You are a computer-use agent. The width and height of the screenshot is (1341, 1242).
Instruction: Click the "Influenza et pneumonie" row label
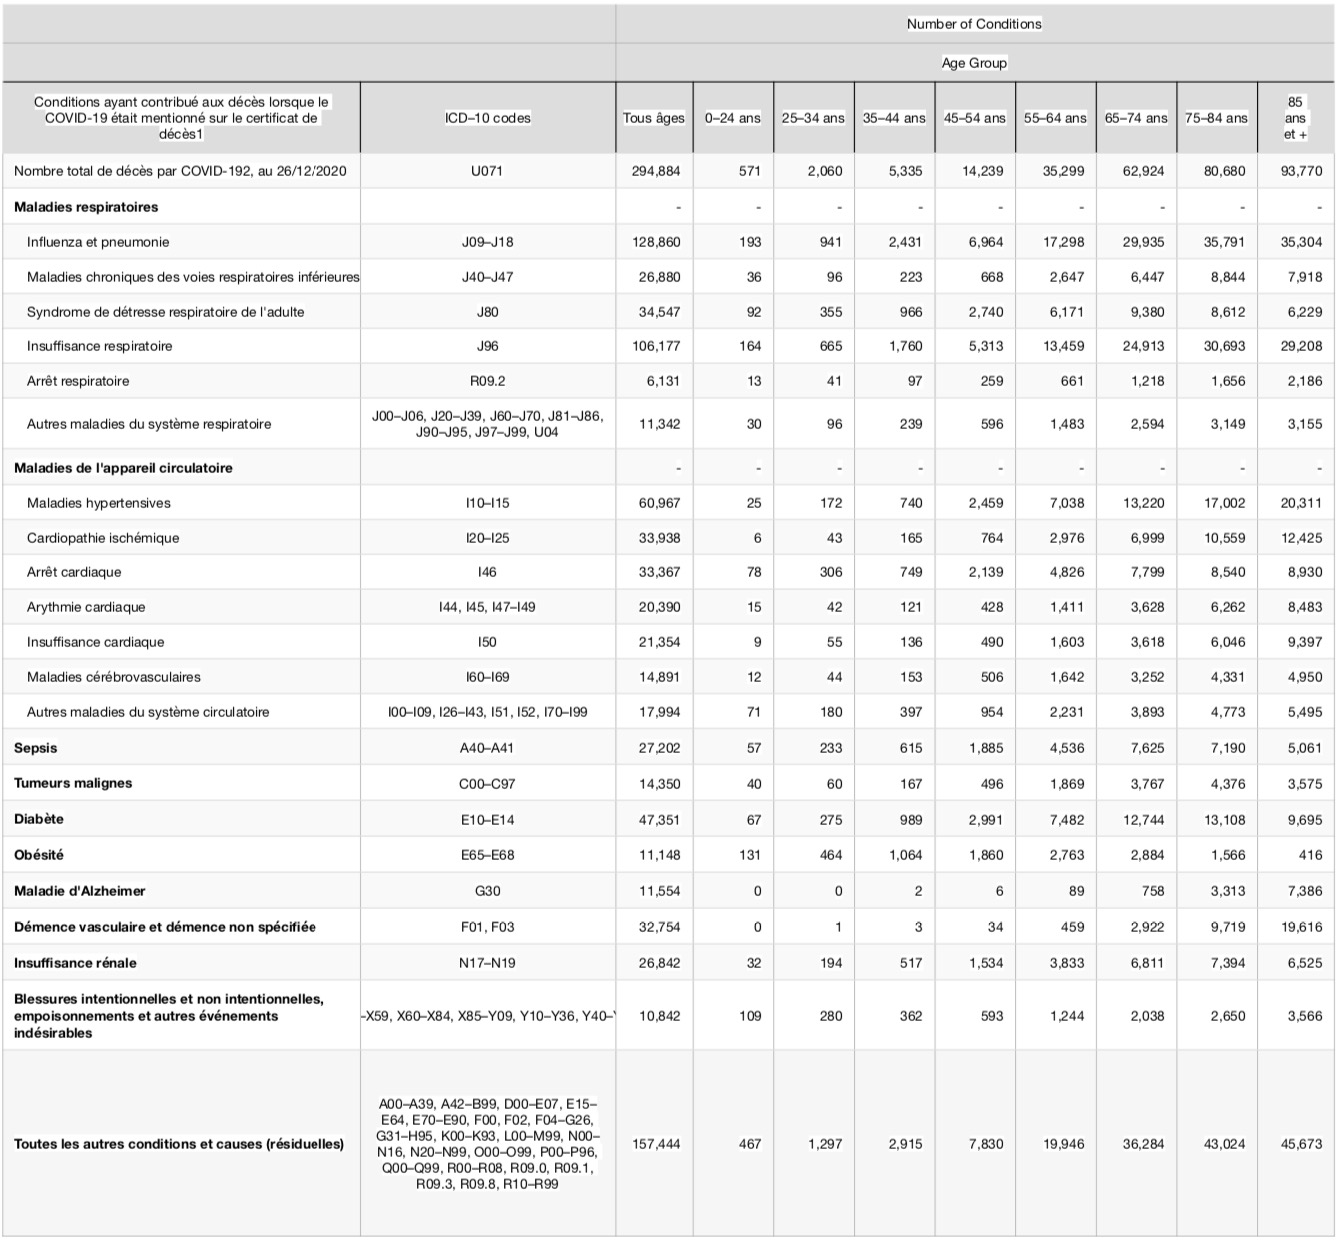pyautogui.click(x=98, y=242)
